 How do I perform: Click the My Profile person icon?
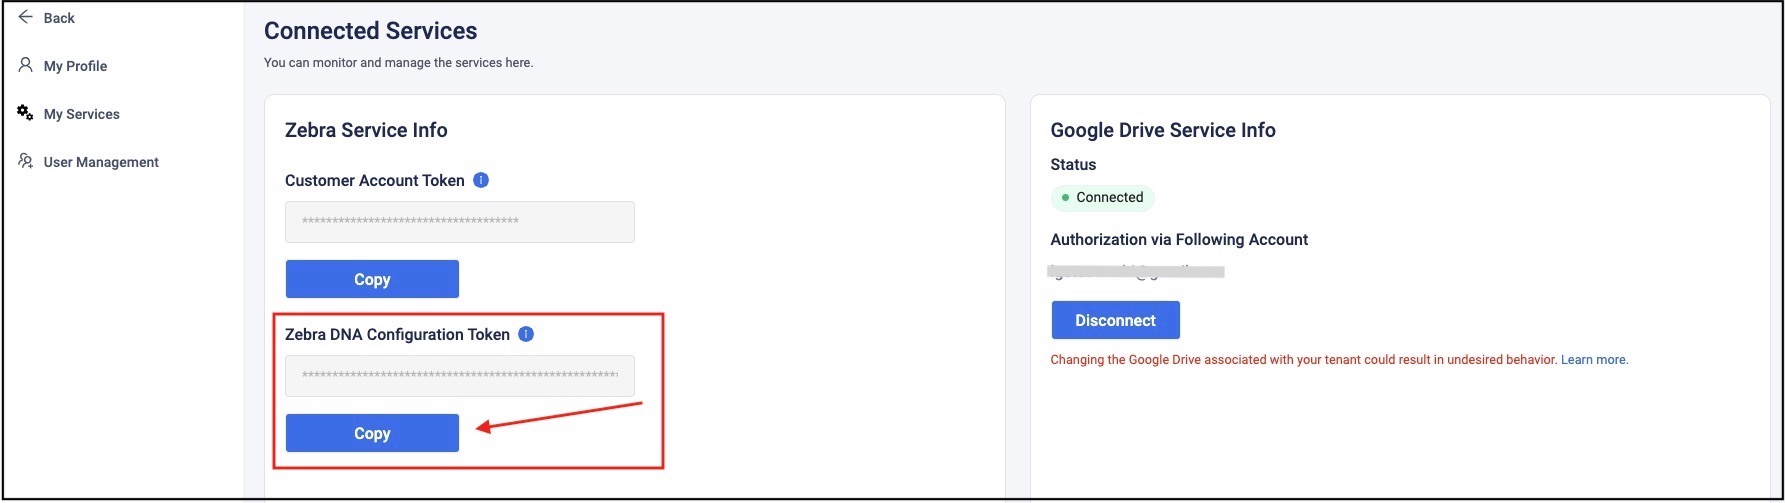click(x=26, y=65)
